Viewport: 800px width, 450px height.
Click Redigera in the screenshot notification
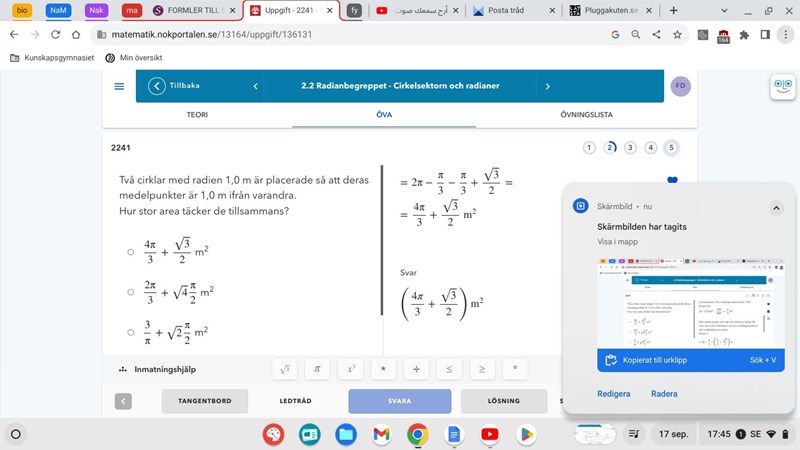614,394
